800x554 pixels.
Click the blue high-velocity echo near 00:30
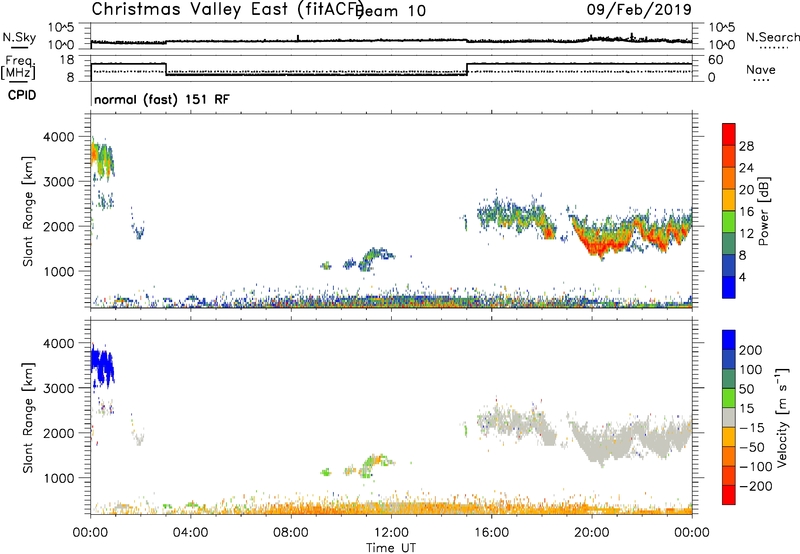[102, 364]
